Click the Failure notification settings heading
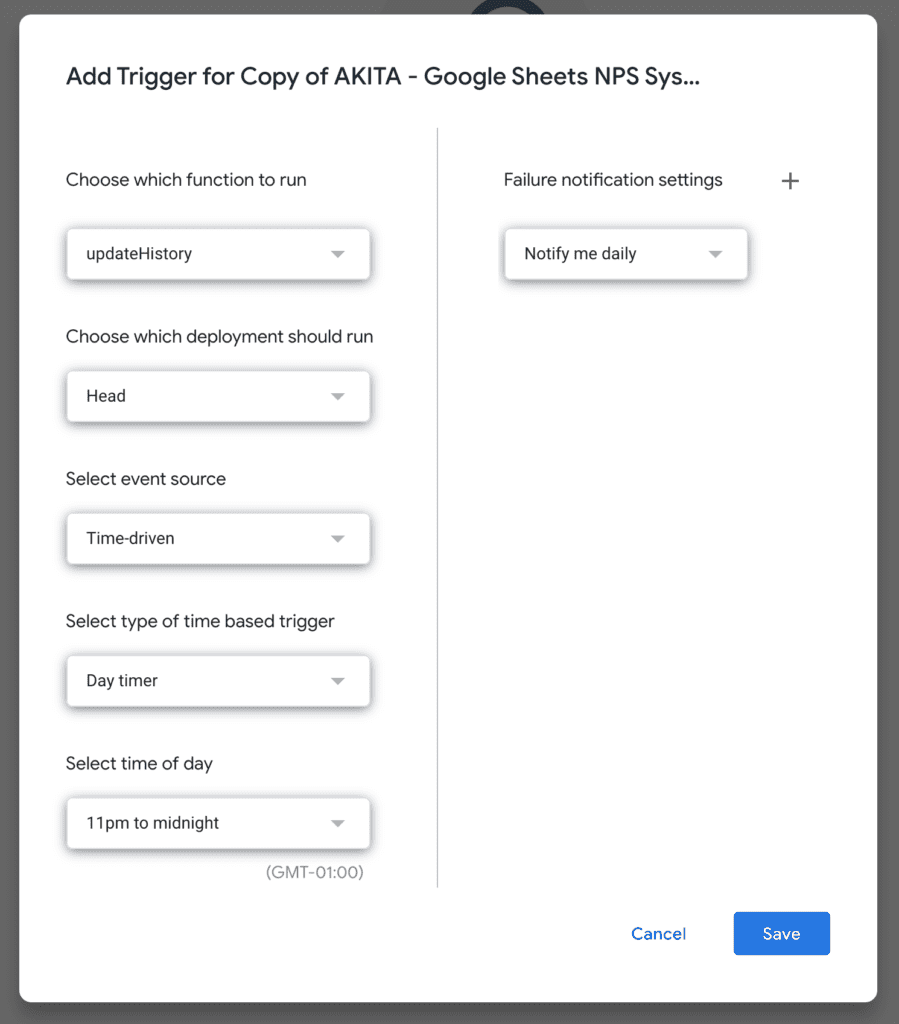This screenshot has height=1024, width=899. (x=612, y=180)
